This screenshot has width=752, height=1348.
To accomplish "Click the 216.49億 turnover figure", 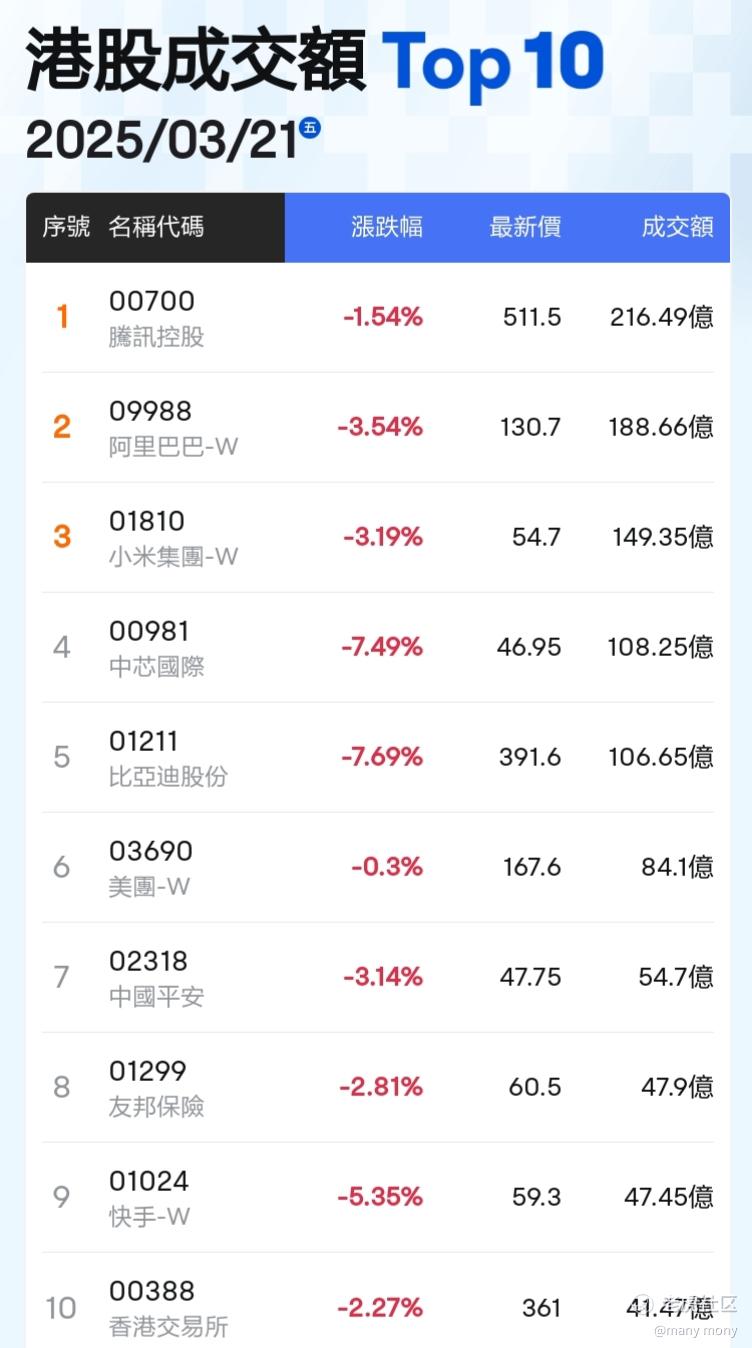I will (x=662, y=317).
